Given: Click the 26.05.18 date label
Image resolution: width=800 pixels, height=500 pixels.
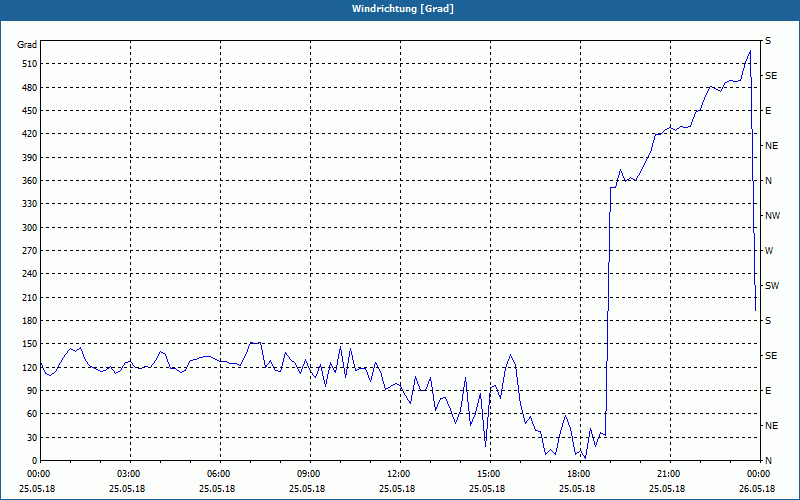Looking at the screenshot, I should coord(757,488).
